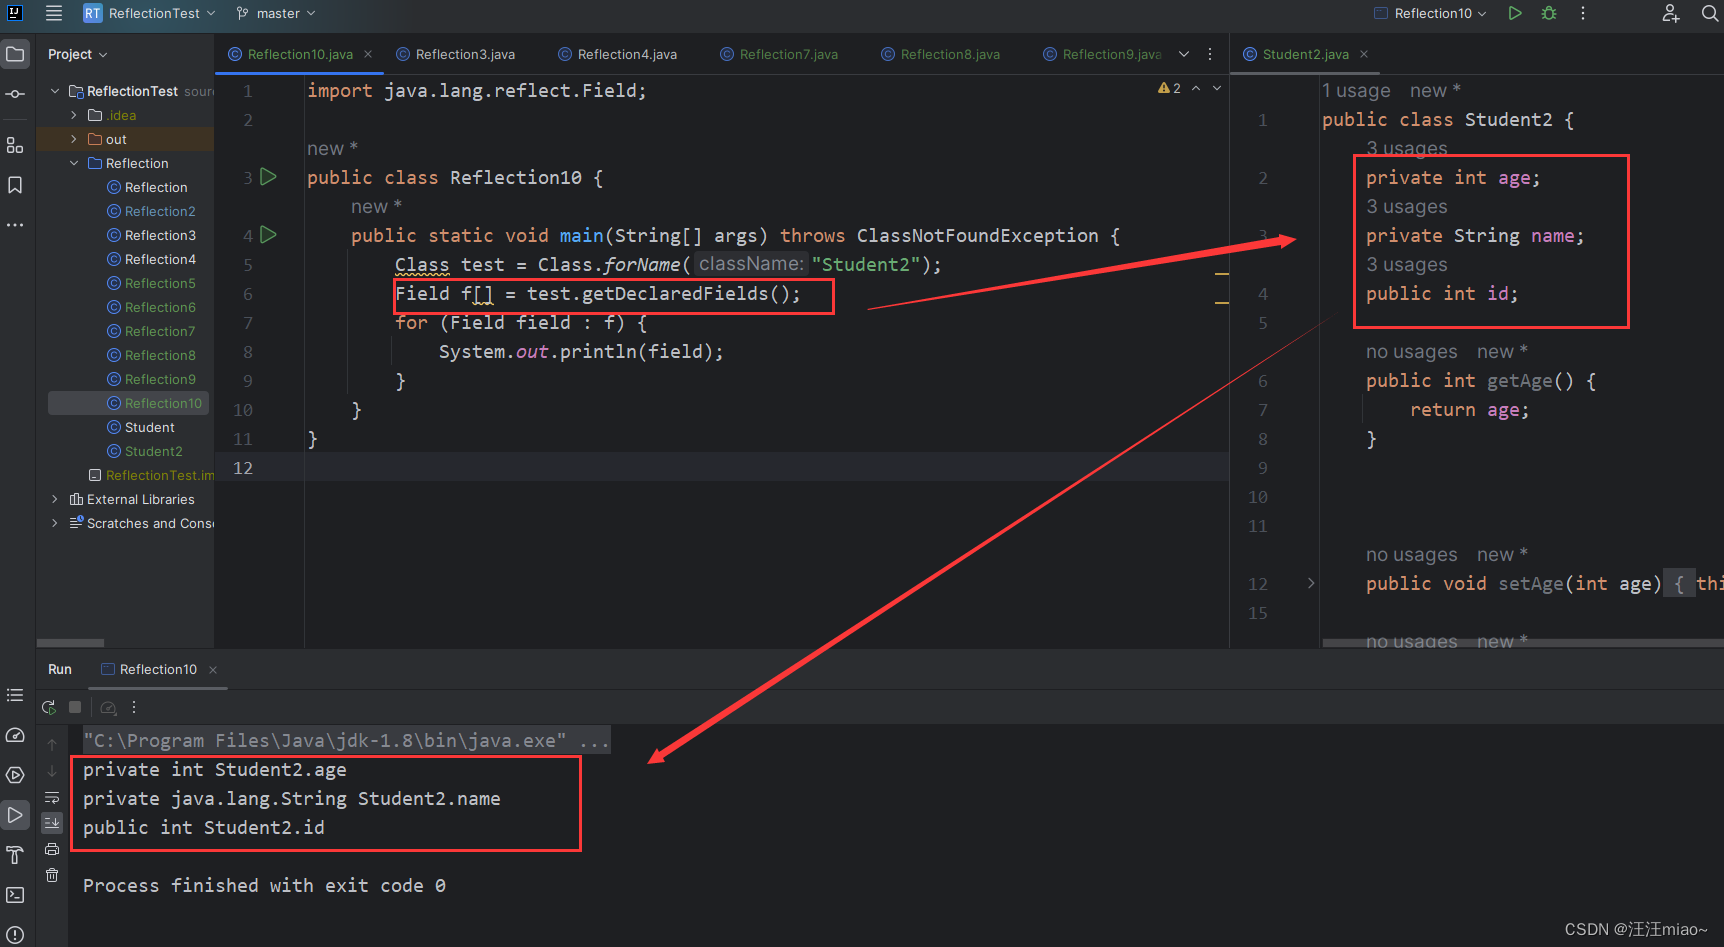This screenshot has height=947, width=1724.
Task: Print the console output
Action: [x=52, y=849]
